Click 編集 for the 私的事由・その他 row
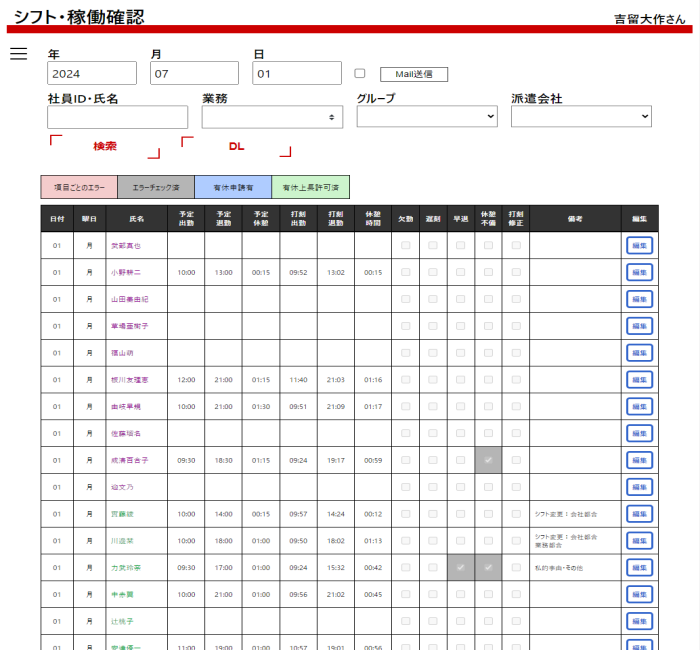The image size is (700, 650). click(639, 567)
